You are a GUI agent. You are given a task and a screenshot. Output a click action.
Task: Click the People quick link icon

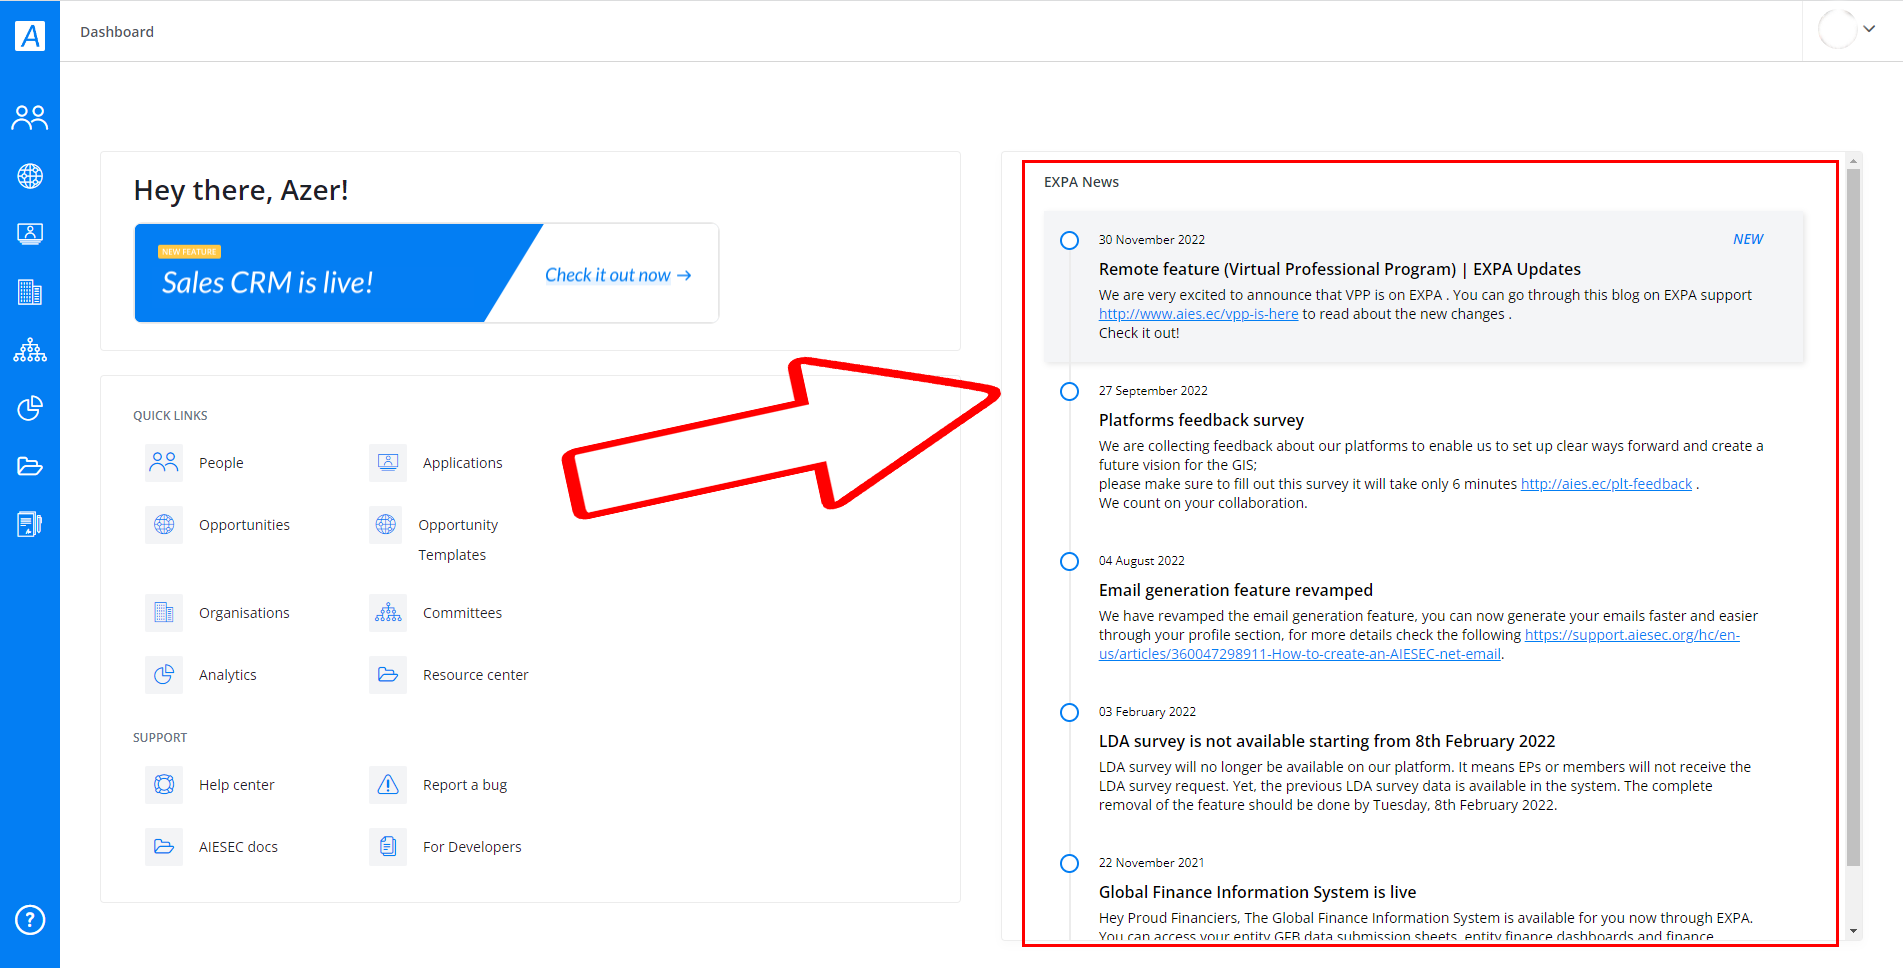164,463
